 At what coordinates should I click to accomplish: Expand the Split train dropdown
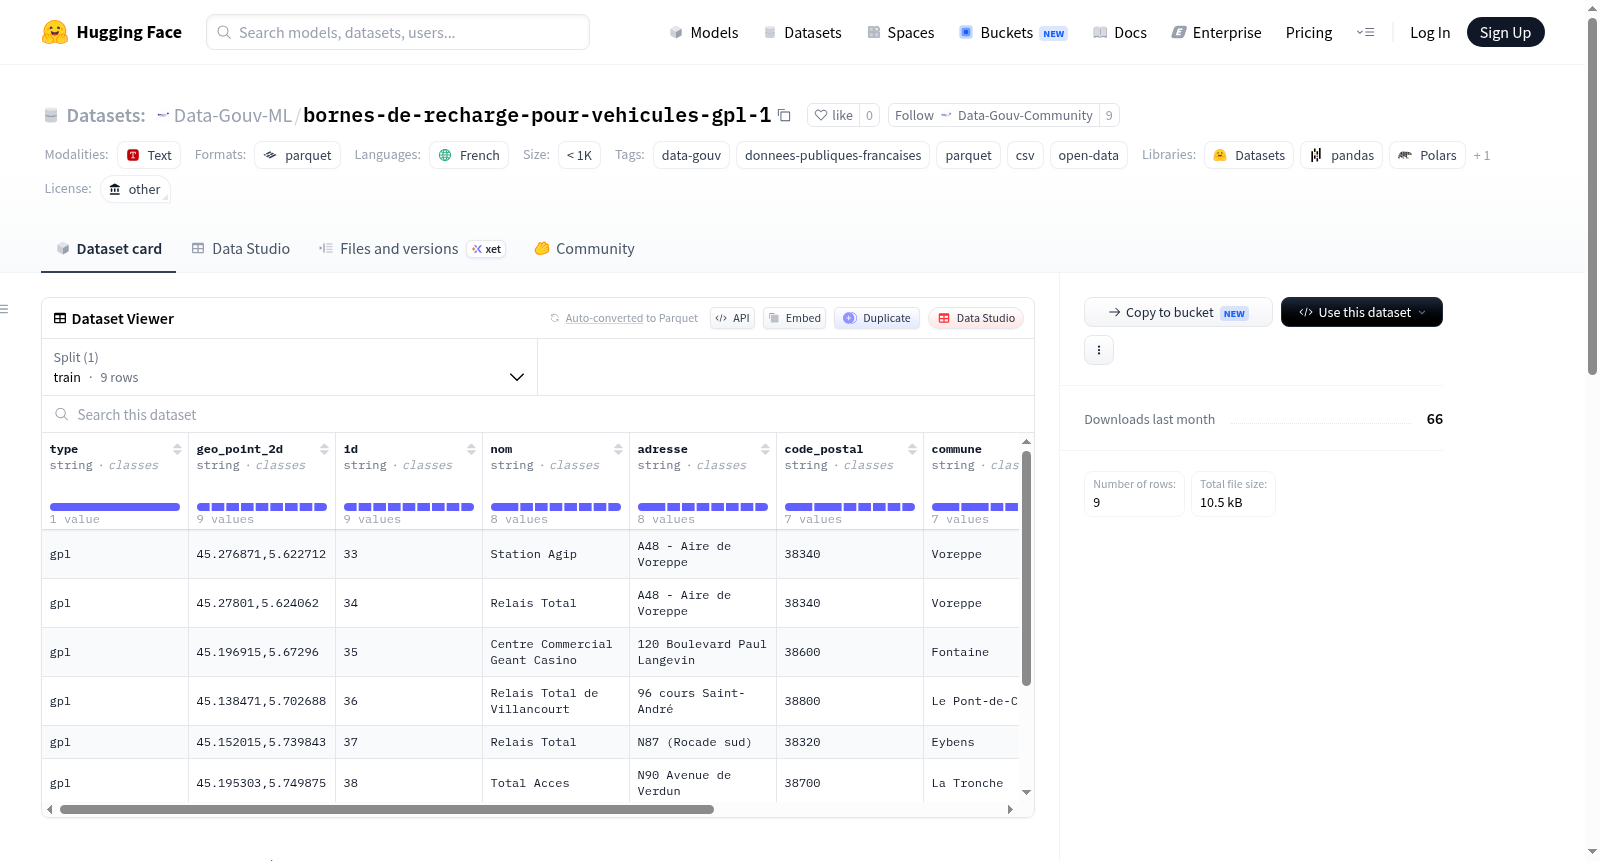coord(289,367)
